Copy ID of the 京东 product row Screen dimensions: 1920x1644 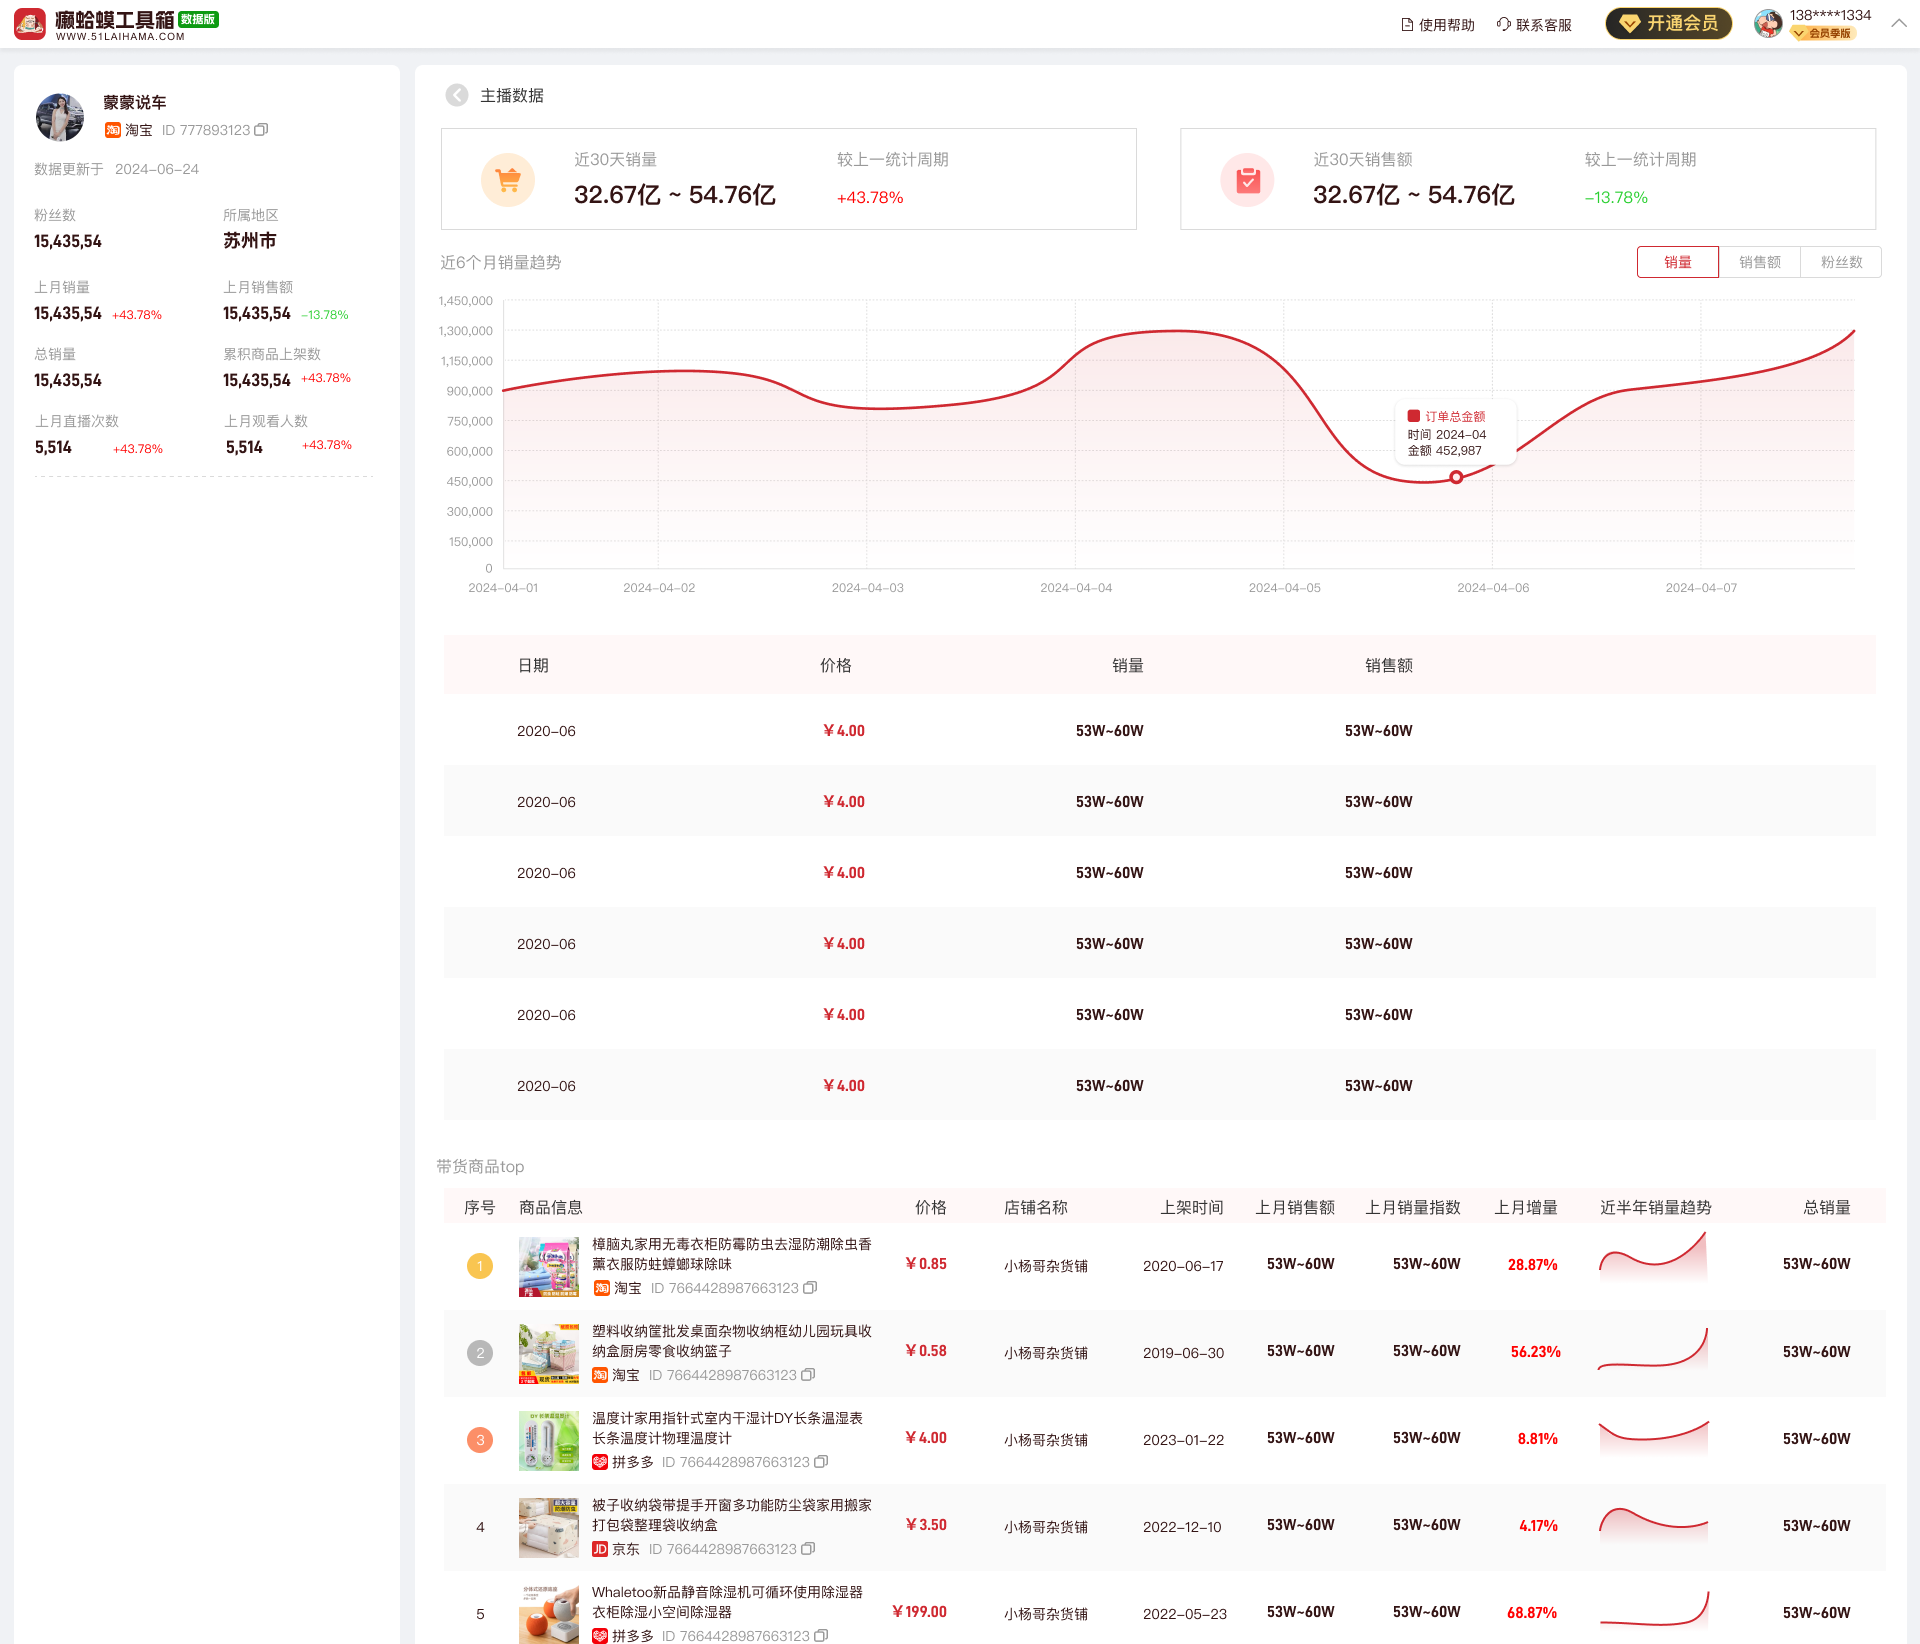809,1549
